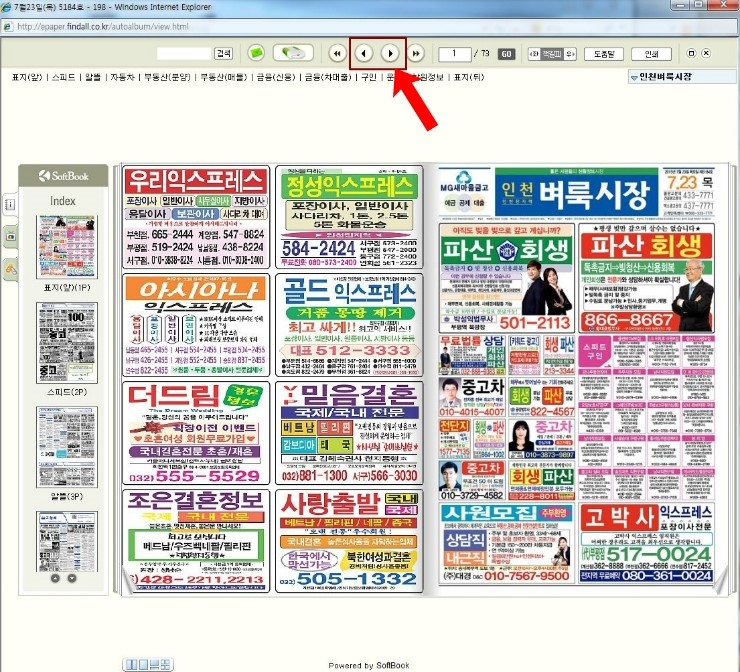Switch to grid thumbnail view icon

[165, 664]
